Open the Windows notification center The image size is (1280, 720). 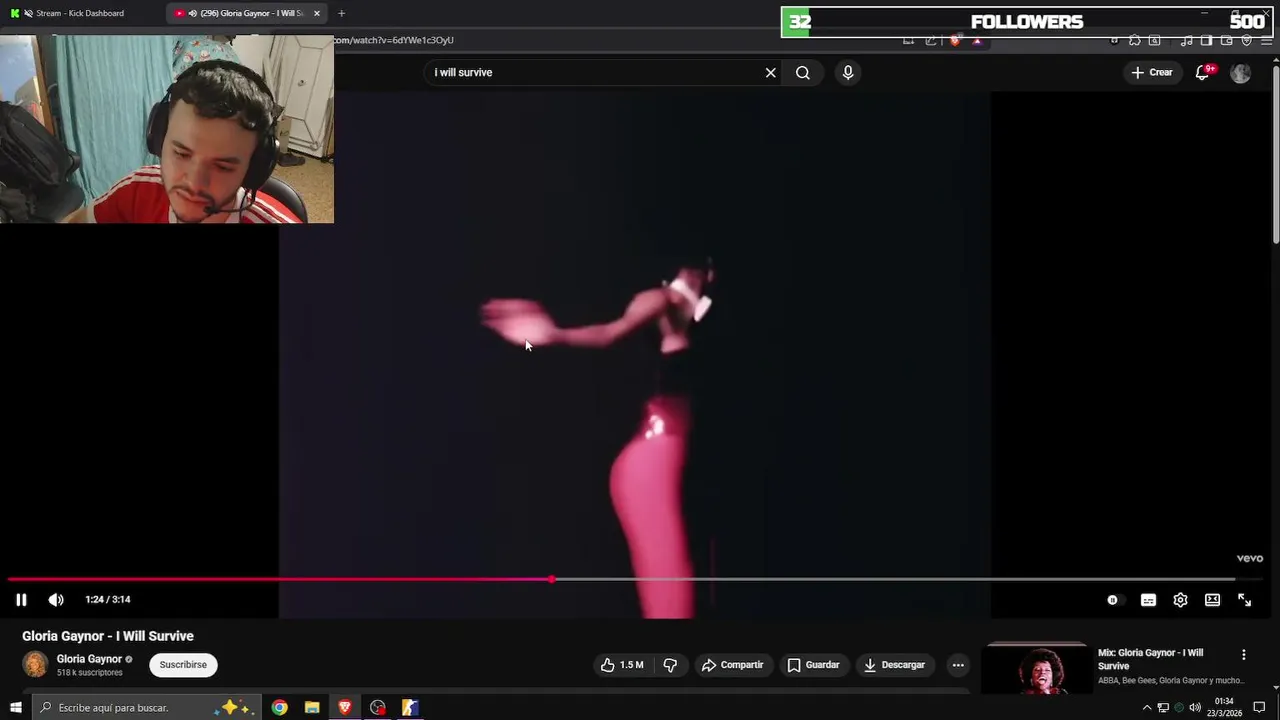[x=1260, y=707]
